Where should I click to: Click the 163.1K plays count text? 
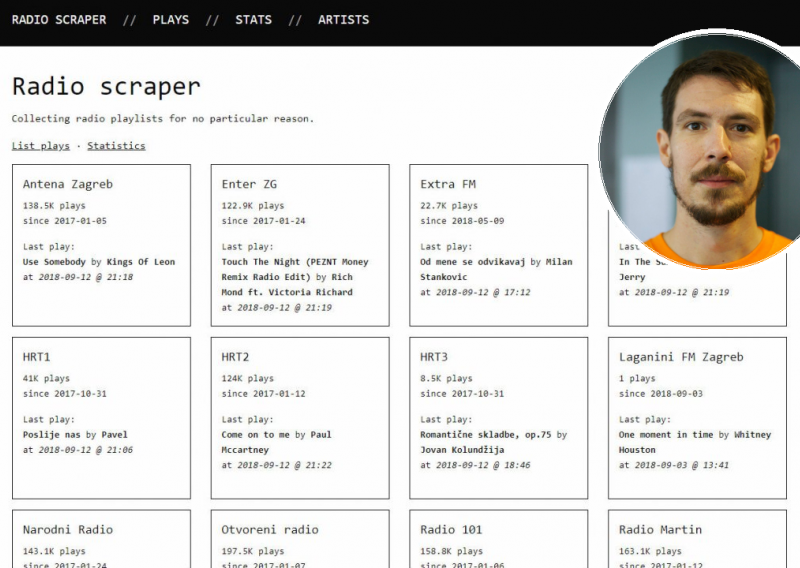point(651,551)
